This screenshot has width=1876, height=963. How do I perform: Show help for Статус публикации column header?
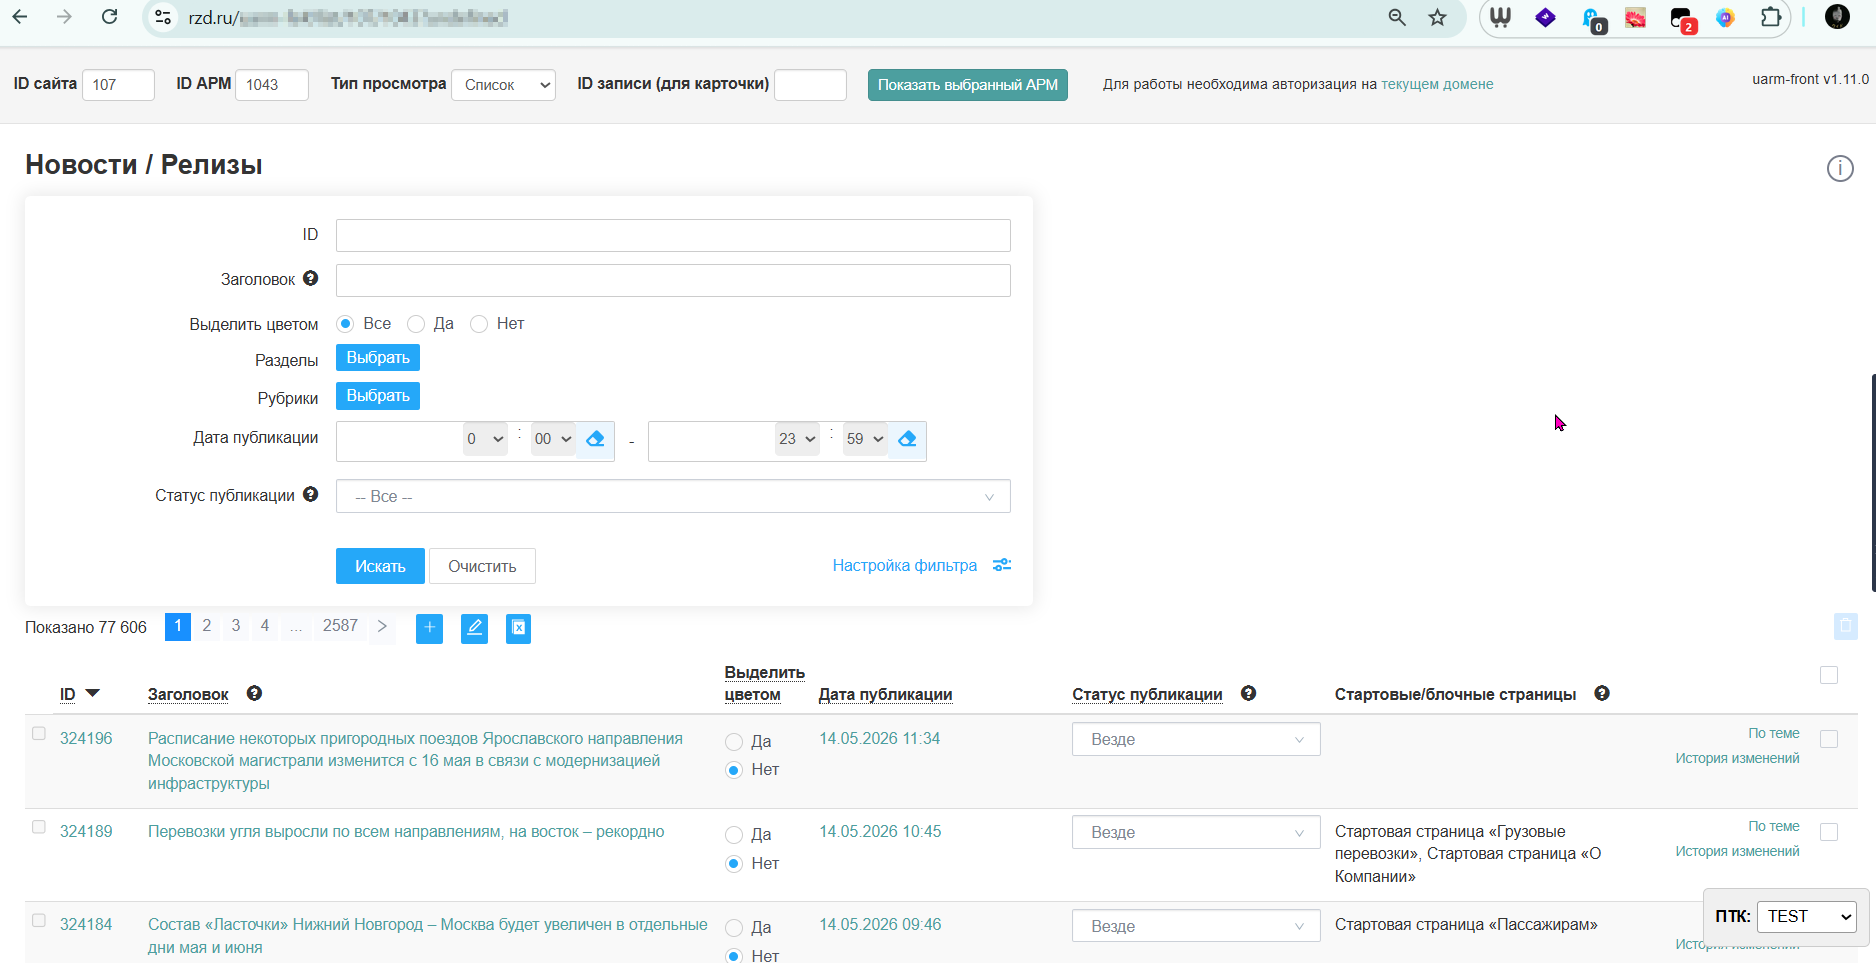pyautogui.click(x=1248, y=693)
